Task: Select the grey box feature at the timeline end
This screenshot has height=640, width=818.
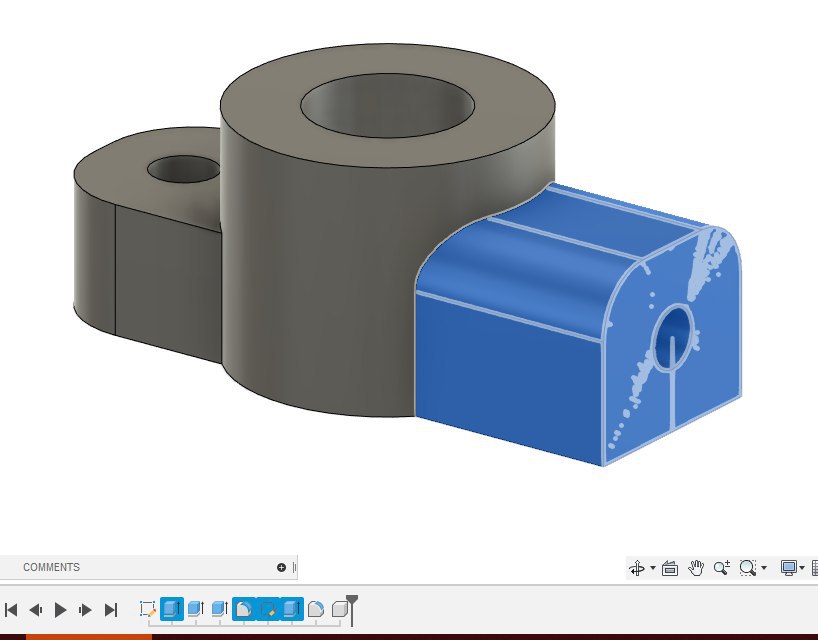Action: pyautogui.click(x=340, y=609)
